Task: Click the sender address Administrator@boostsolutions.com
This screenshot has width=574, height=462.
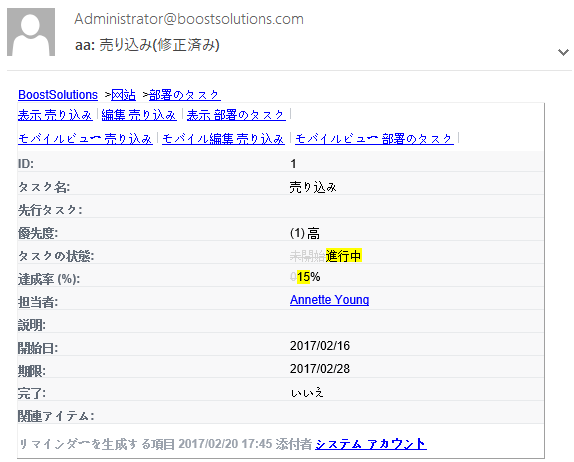Action: pyautogui.click(x=189, y=19)
